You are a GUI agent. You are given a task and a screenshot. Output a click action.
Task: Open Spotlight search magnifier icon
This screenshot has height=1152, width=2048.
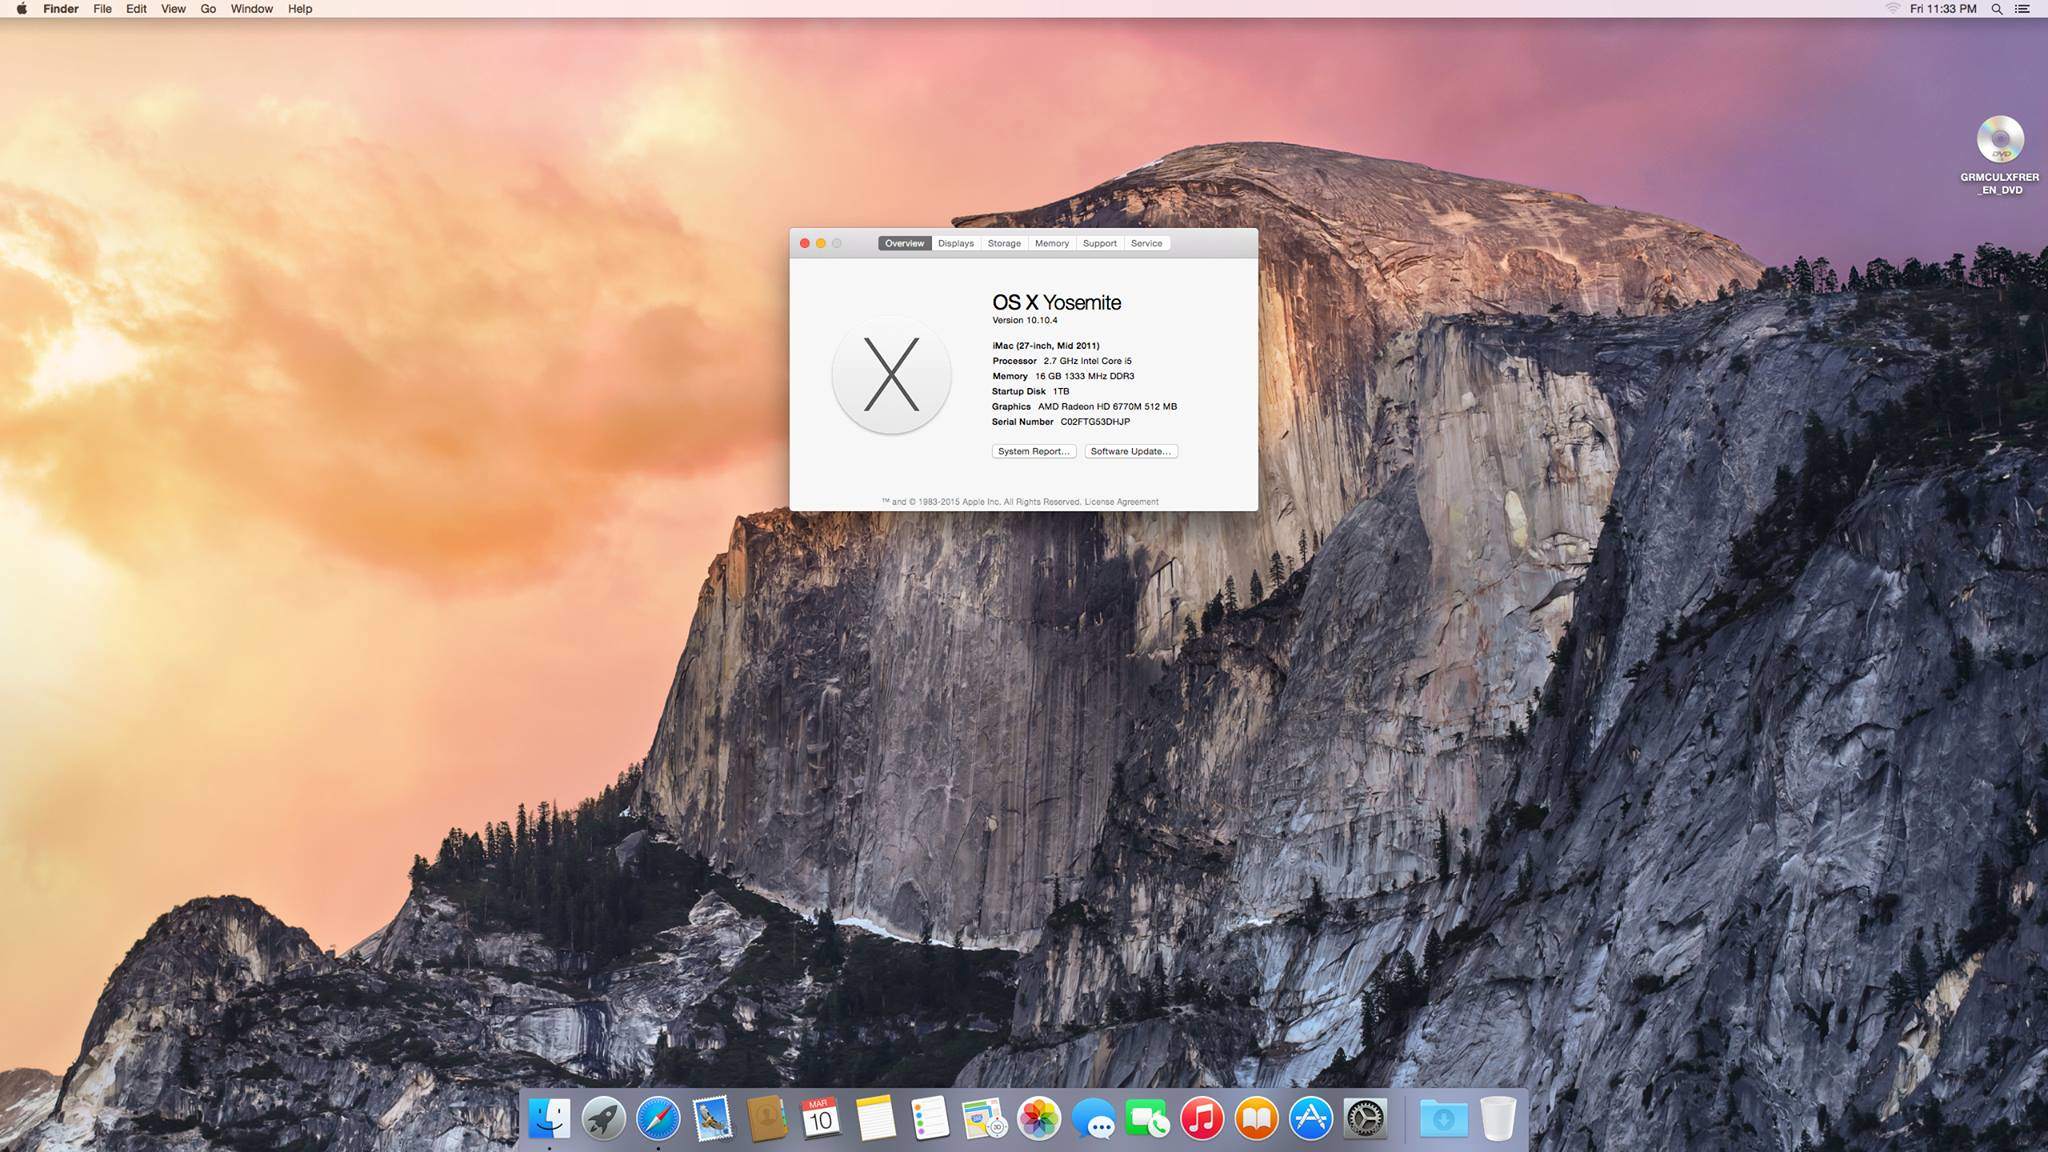pyautogui.click(x=1997, y=9)
